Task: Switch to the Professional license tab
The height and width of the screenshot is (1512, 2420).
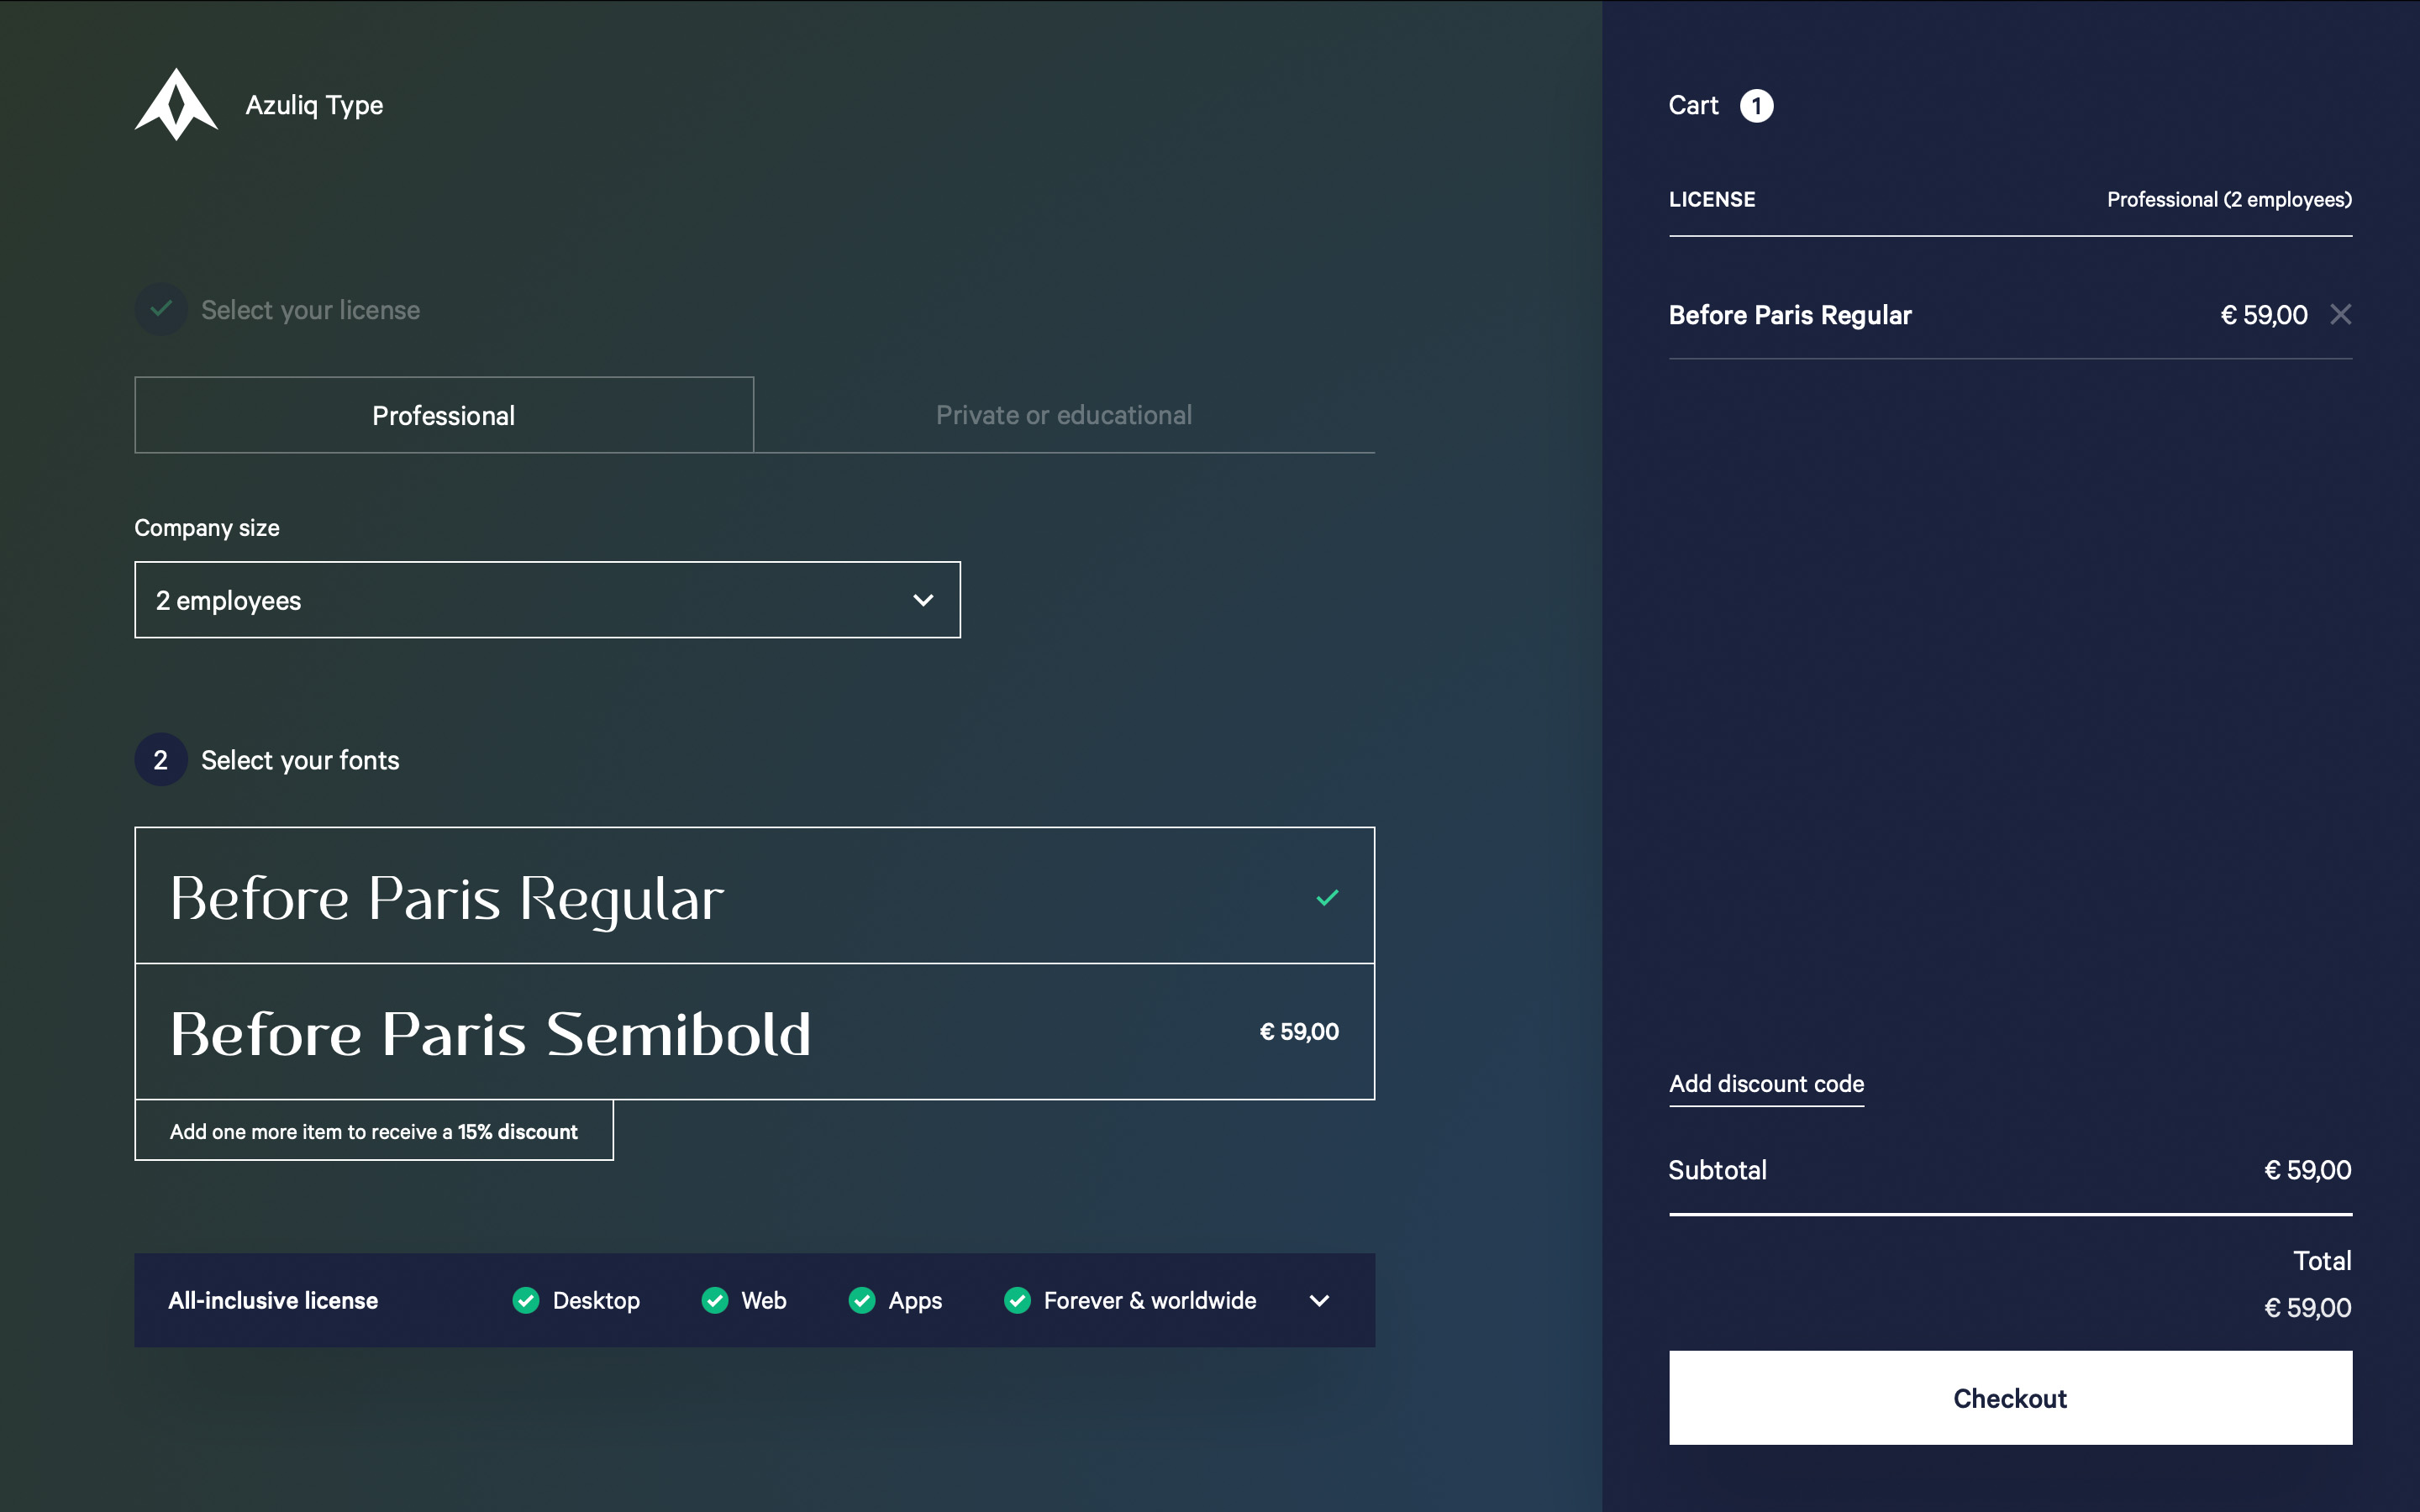Action: [443, 415]
